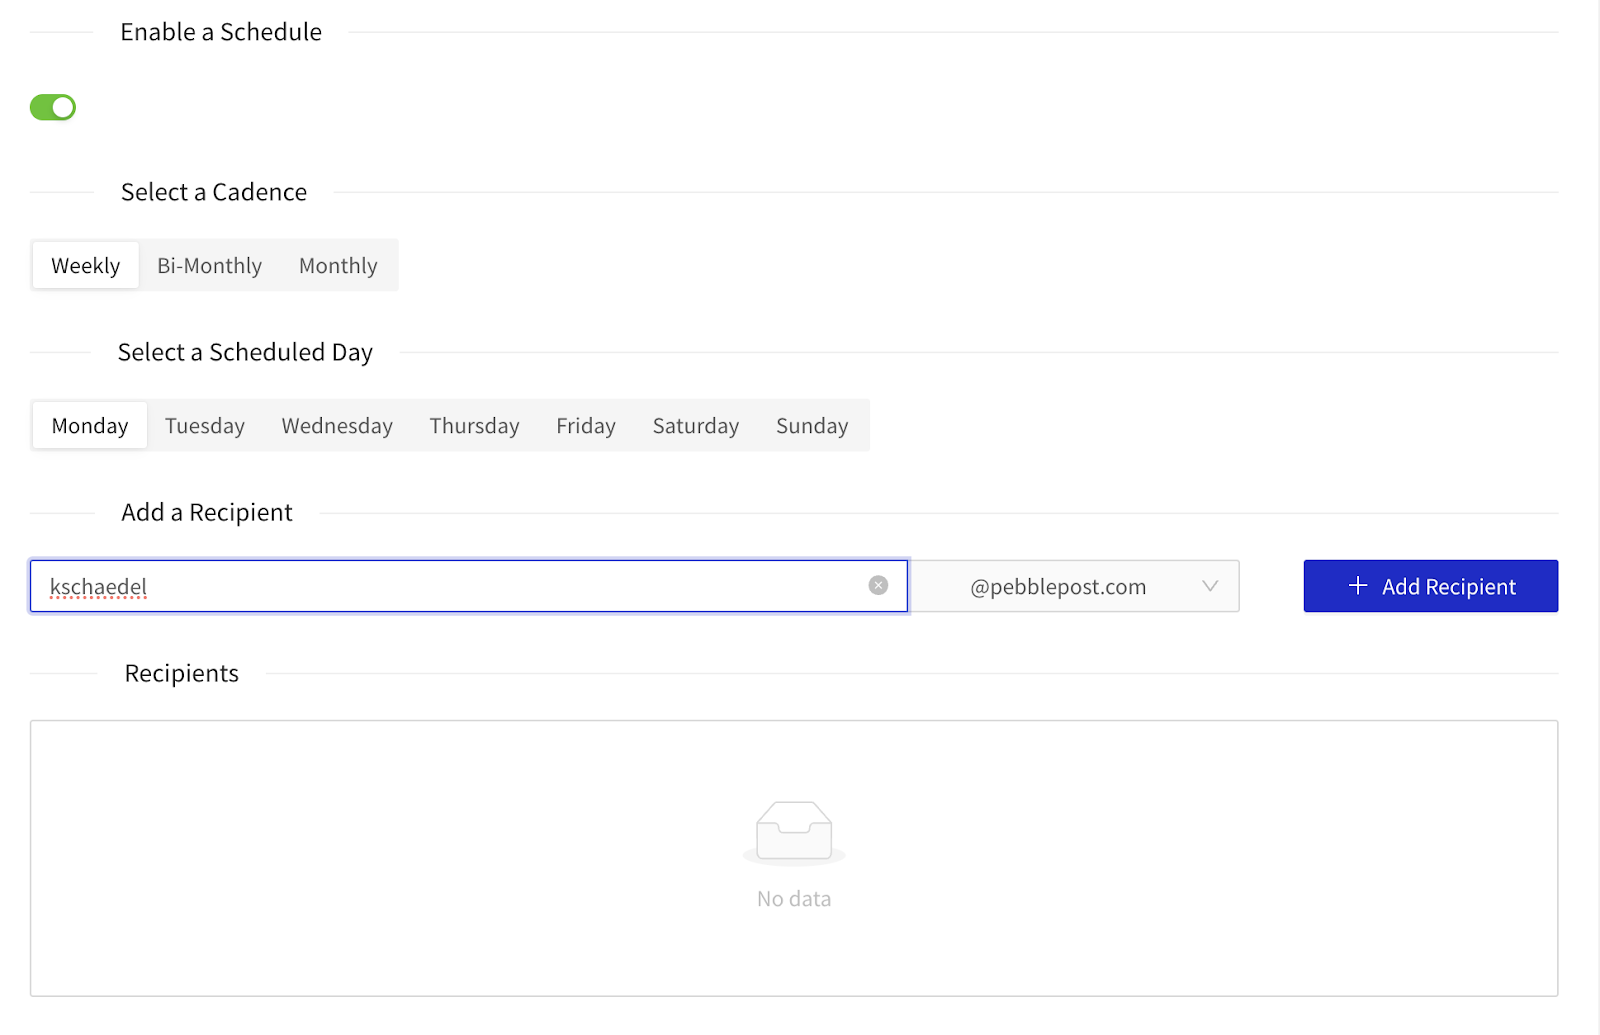This screenshot has width=1600, height=1035.
Task: Click the "Select a Scheduled Day" heading
Action: (245, 352)
